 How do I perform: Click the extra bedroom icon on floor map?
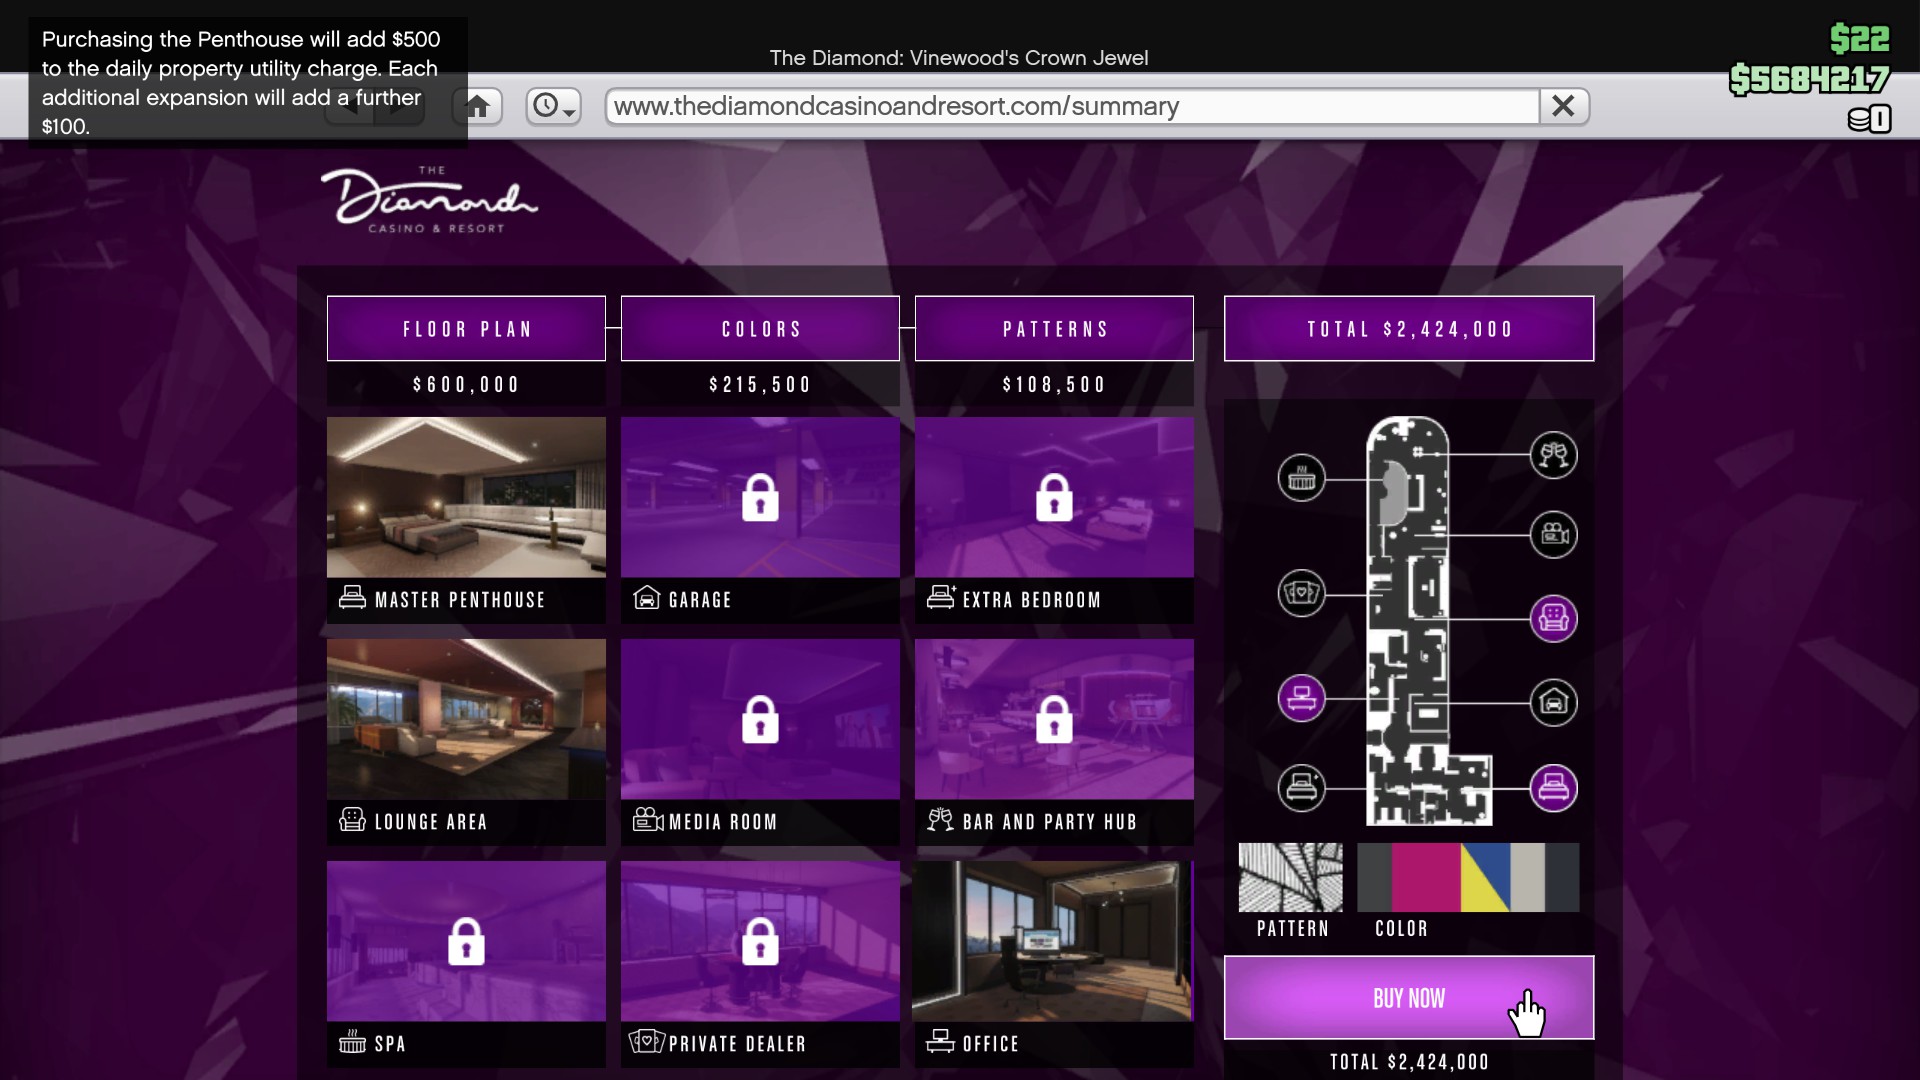click(x=1301, y=788)
